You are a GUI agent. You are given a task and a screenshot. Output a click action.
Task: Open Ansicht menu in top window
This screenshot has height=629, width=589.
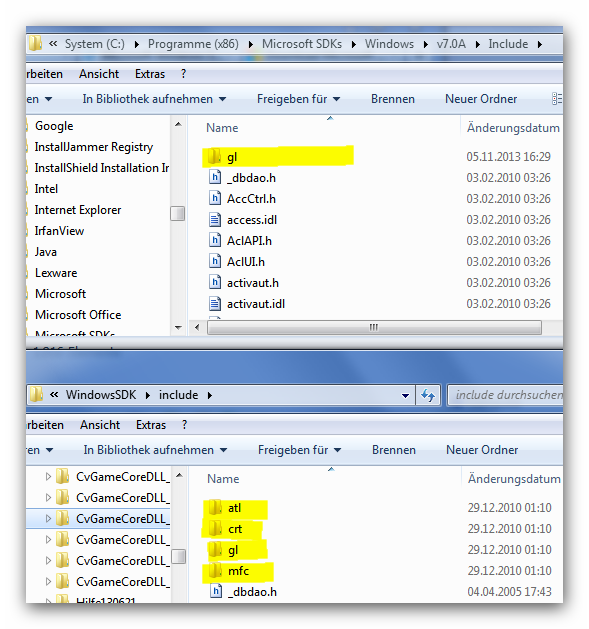pyautogui.click(x=99, y=74)
